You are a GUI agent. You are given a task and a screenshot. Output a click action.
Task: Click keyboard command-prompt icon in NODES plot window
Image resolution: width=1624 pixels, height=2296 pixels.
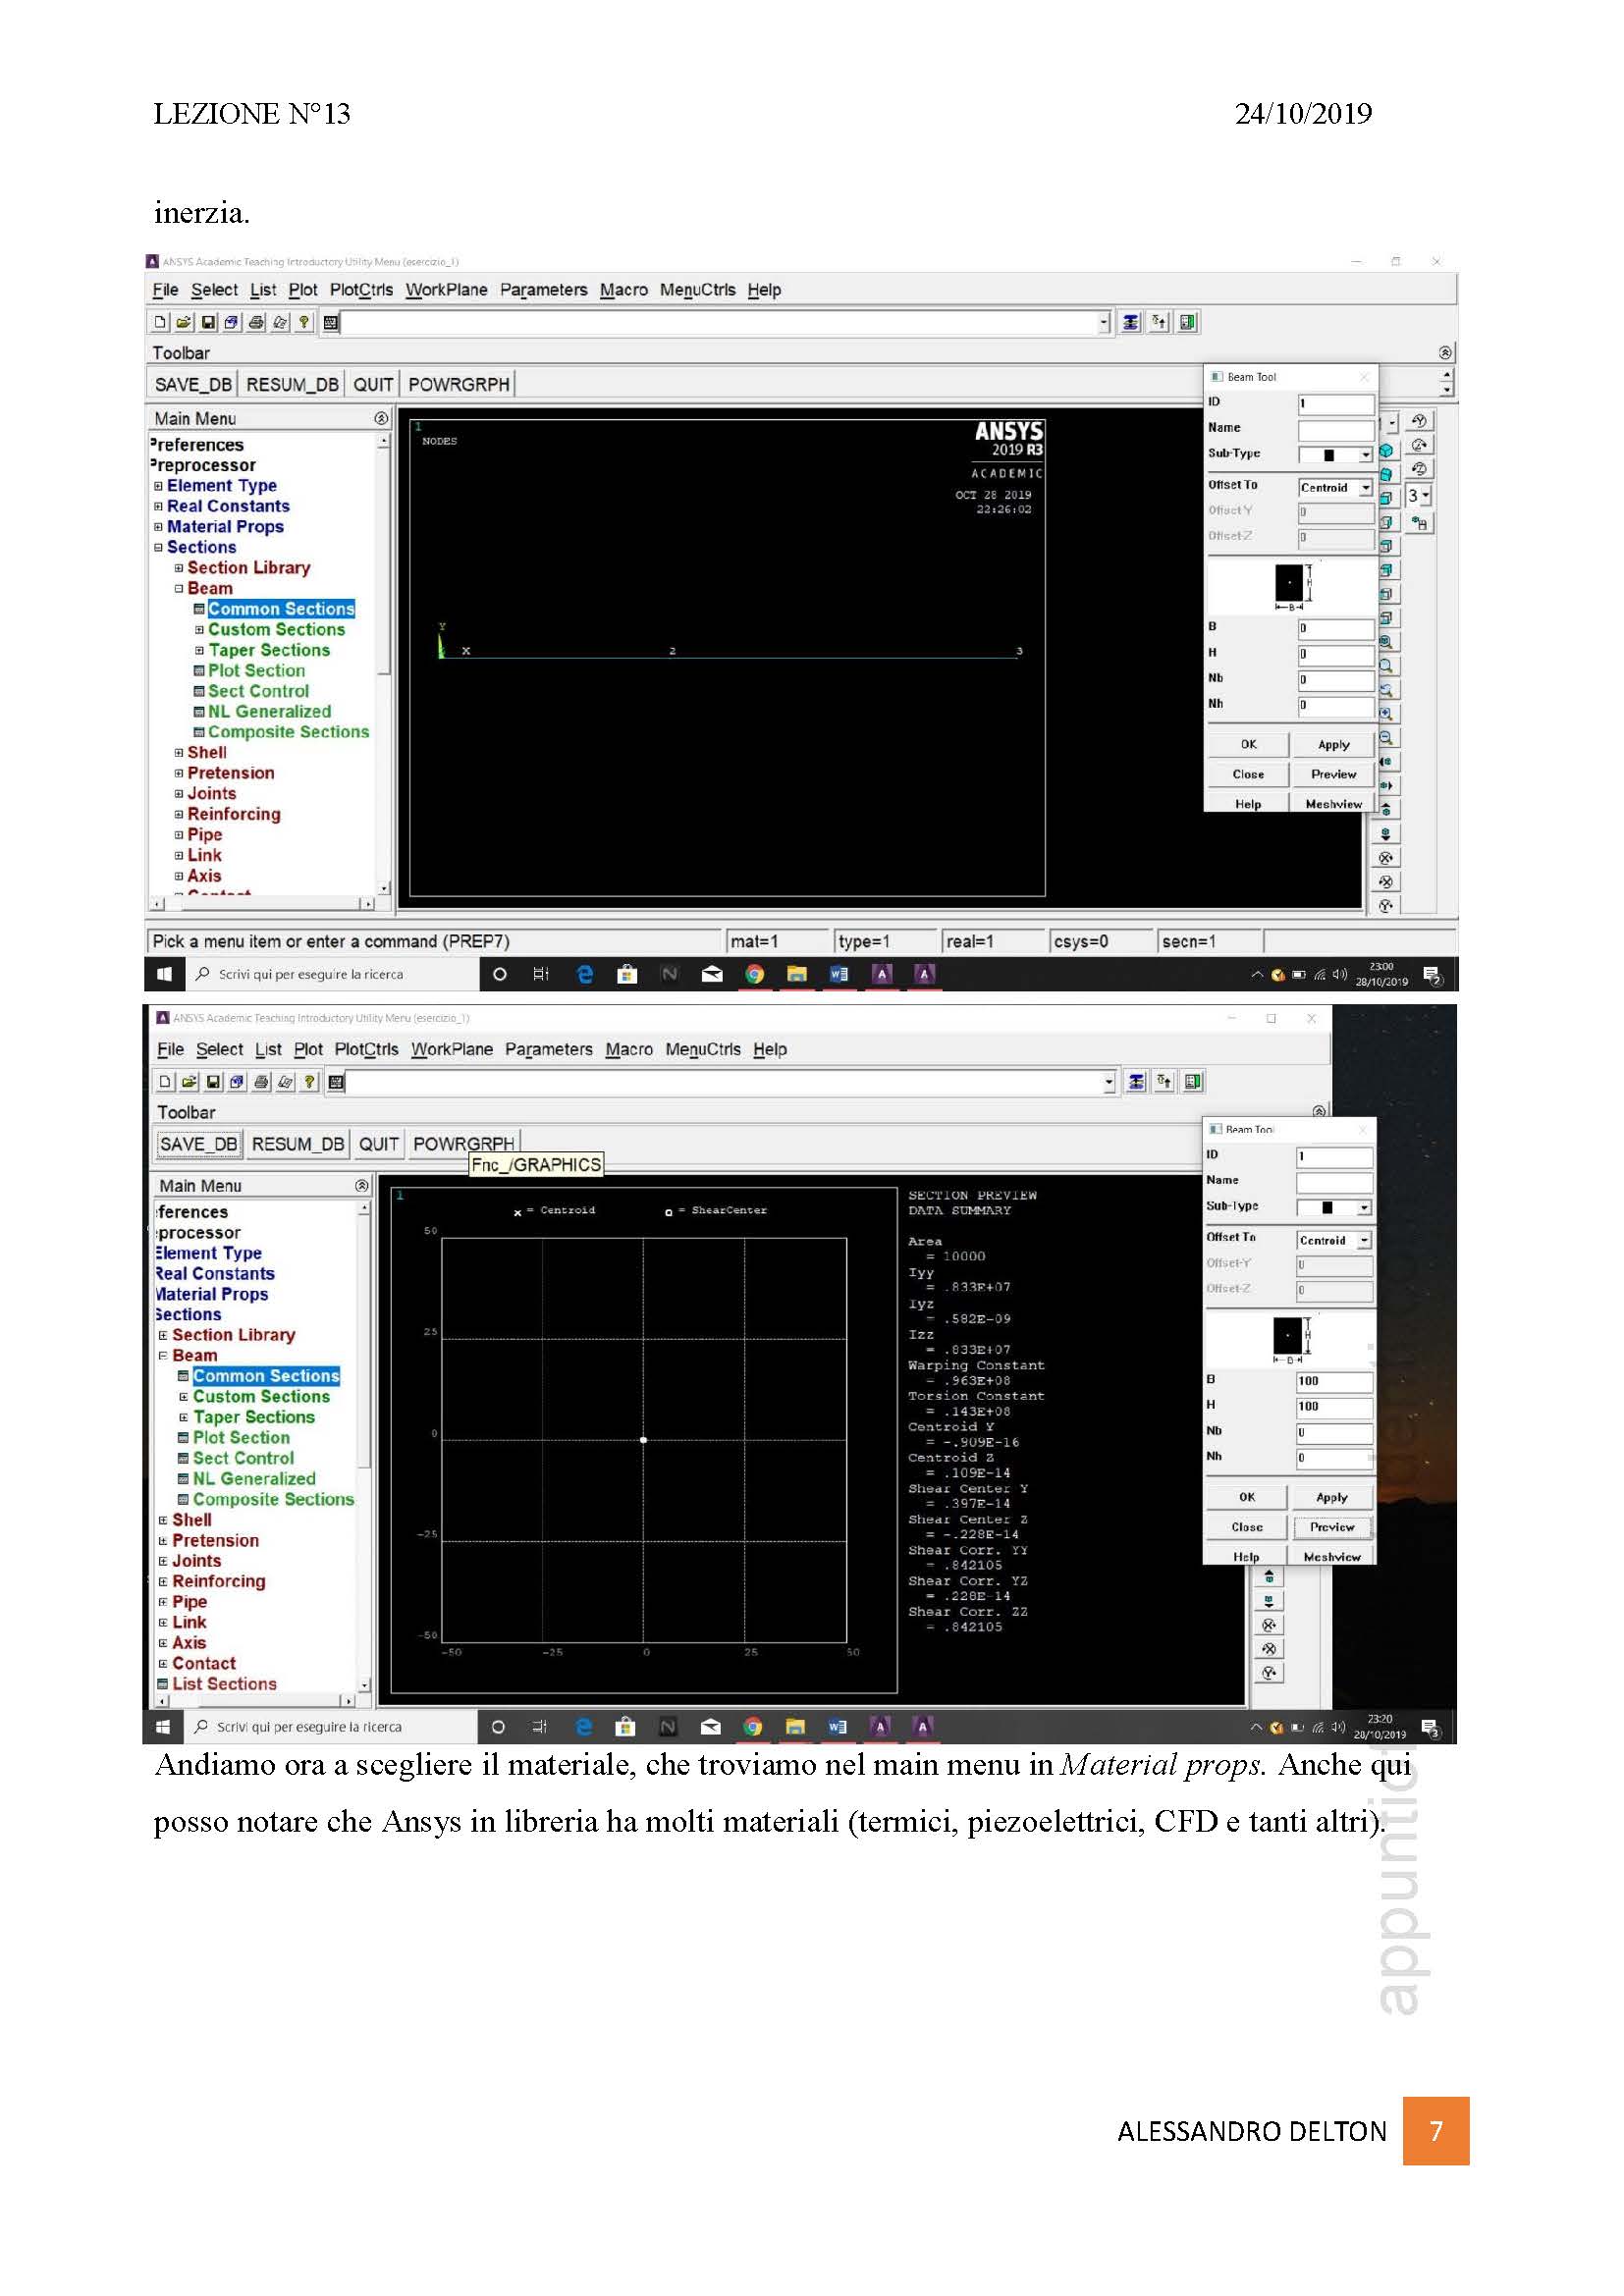tap(330, 322)
